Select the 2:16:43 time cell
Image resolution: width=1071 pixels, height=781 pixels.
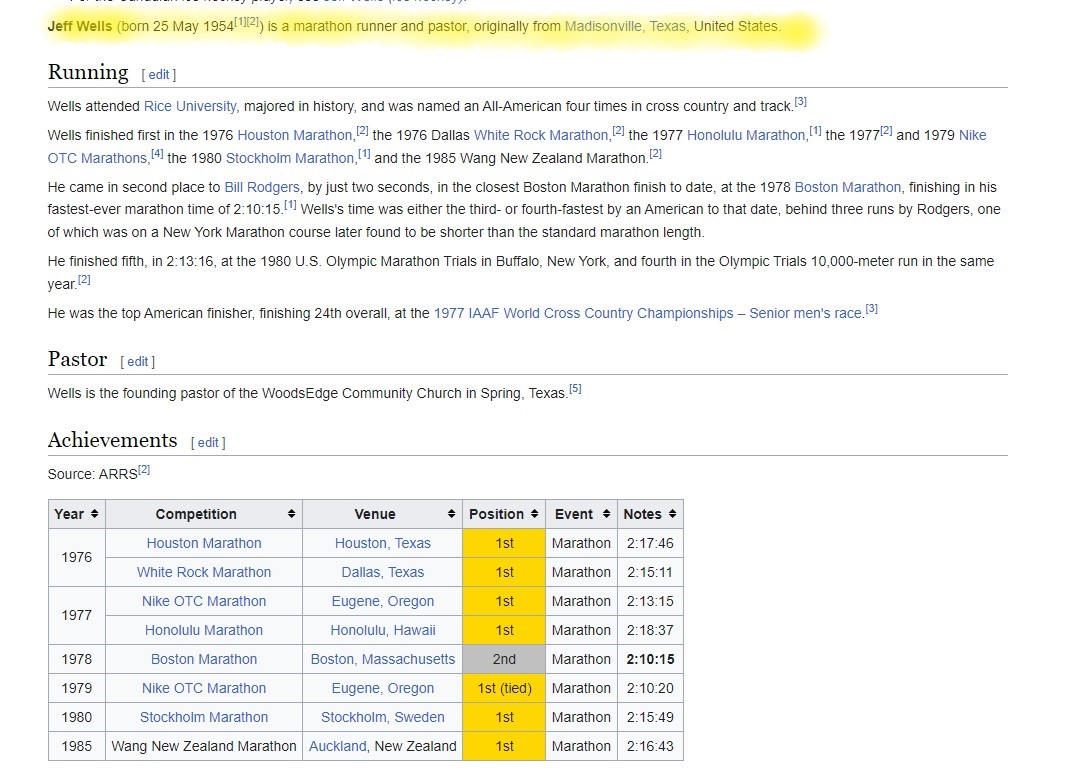click(x=650, y=746)
